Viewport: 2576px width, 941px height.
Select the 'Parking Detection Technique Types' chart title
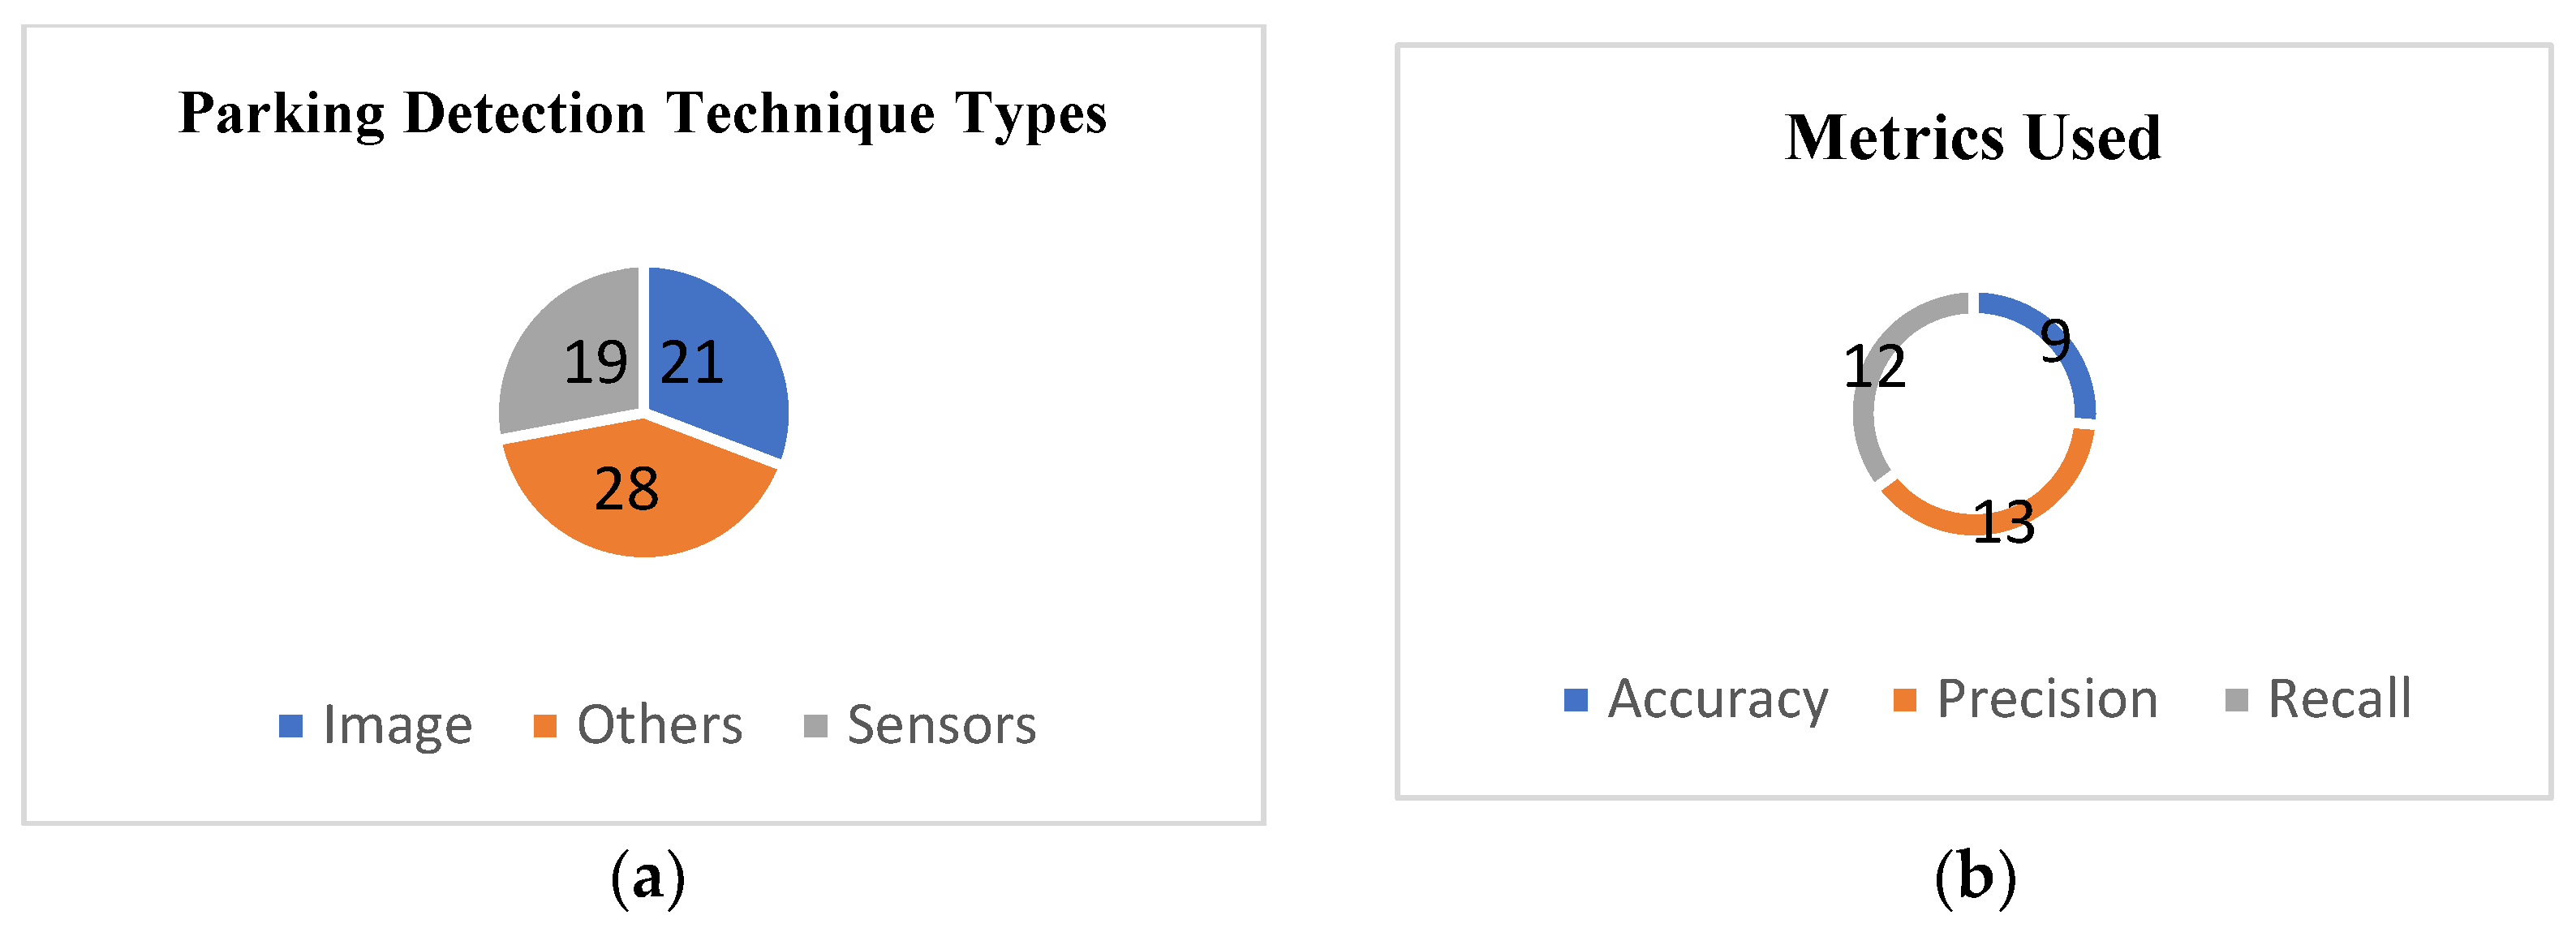tap(643, 113)
